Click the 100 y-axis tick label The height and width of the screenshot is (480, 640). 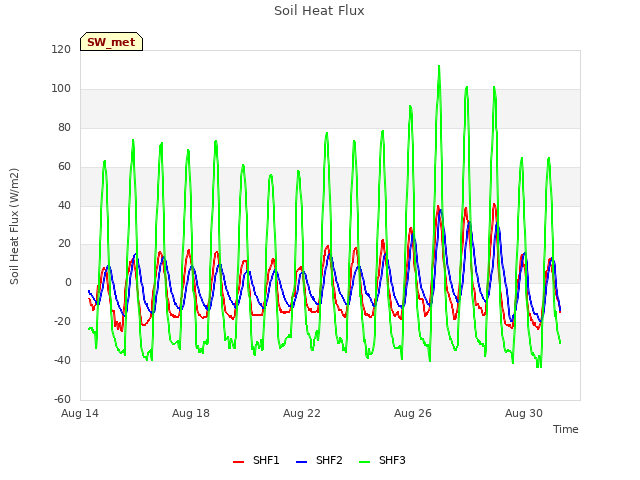61,89
